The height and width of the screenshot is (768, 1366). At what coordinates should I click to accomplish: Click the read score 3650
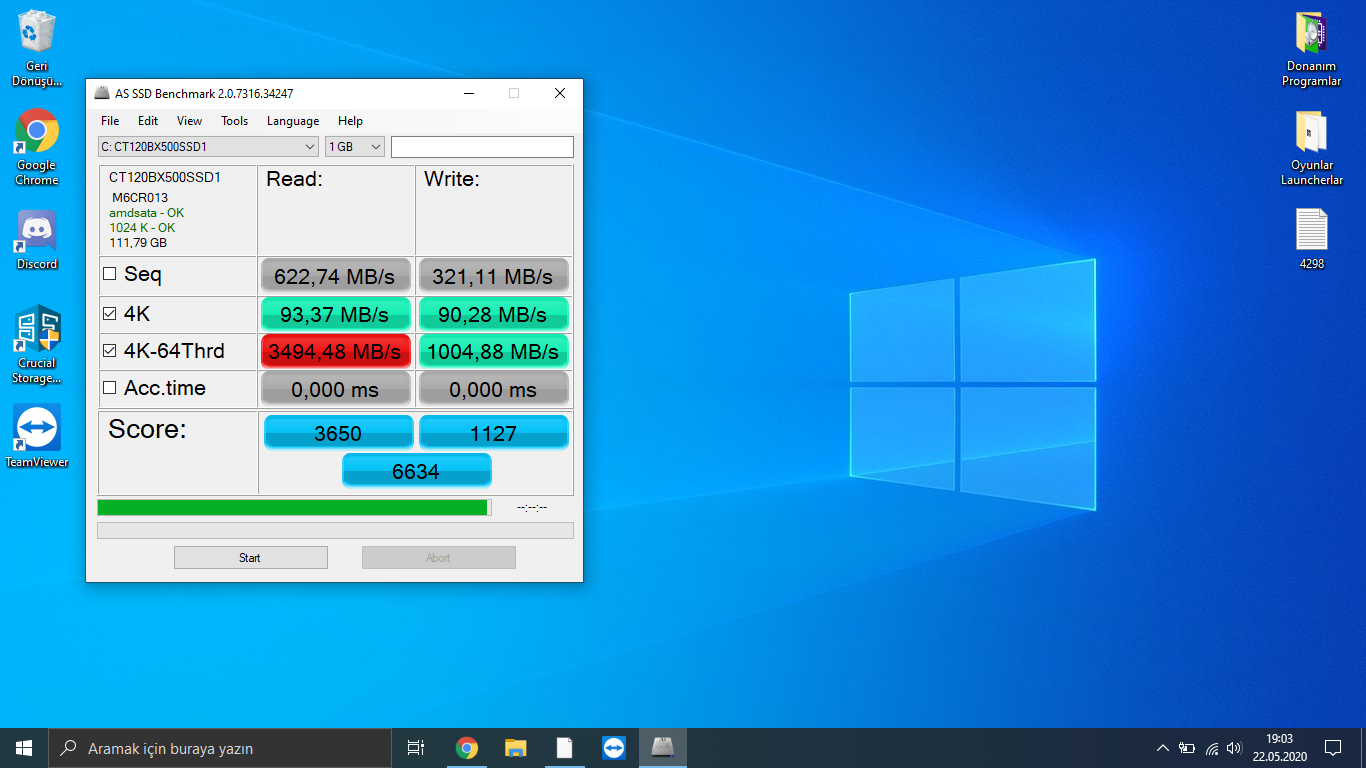pos(338,432)
